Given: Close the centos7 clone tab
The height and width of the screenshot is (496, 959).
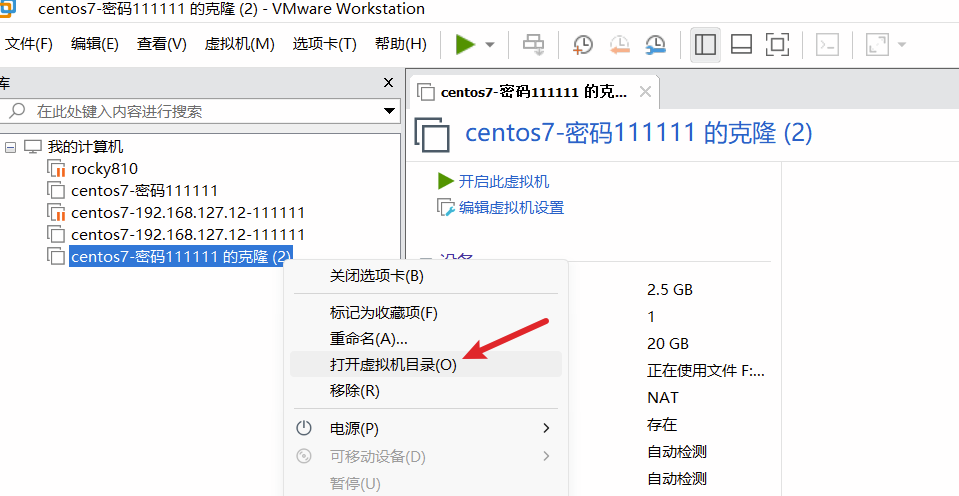Looking at the screenshot, I should coord(645,92).
